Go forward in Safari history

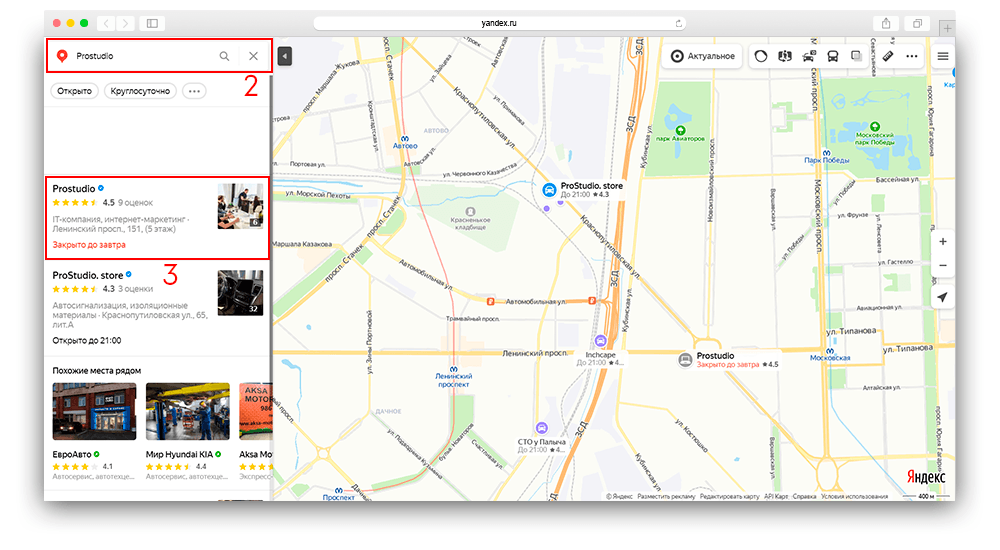coord(125,24)
